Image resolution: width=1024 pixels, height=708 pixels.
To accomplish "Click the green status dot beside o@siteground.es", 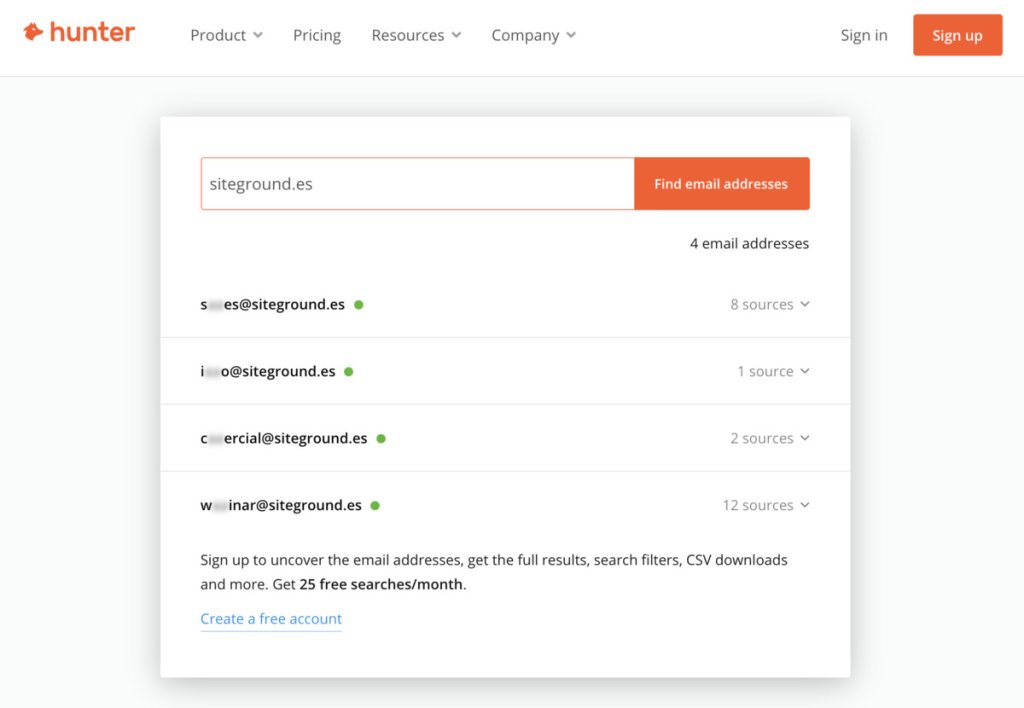I will pyautogui.click(x=349, y=372).
